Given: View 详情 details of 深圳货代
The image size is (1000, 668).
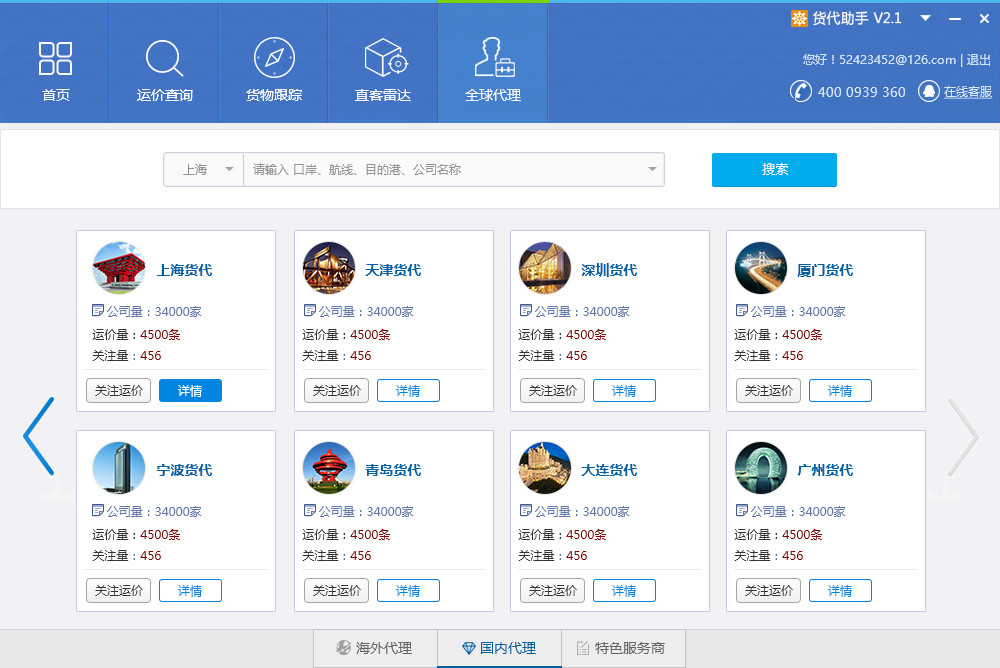Looking at the screenshot, I should [624, 390].
